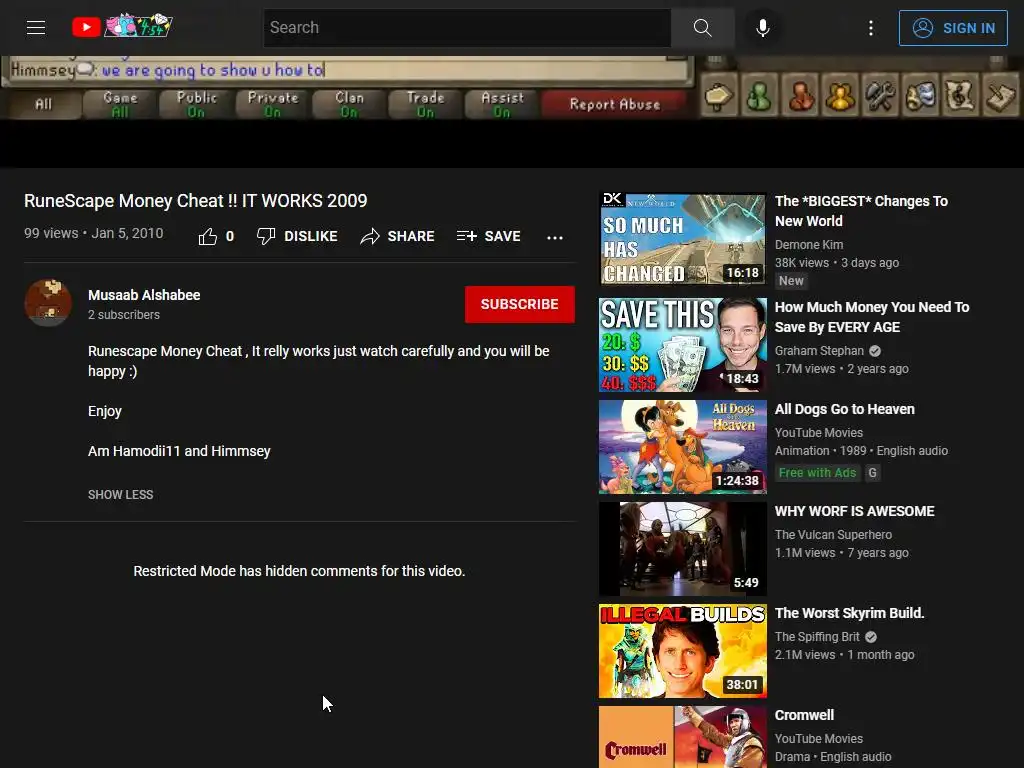Open 'Cromwell' movie title
Screen dimensions: 1024x768
pyautogui.click(x=805, y=715)
